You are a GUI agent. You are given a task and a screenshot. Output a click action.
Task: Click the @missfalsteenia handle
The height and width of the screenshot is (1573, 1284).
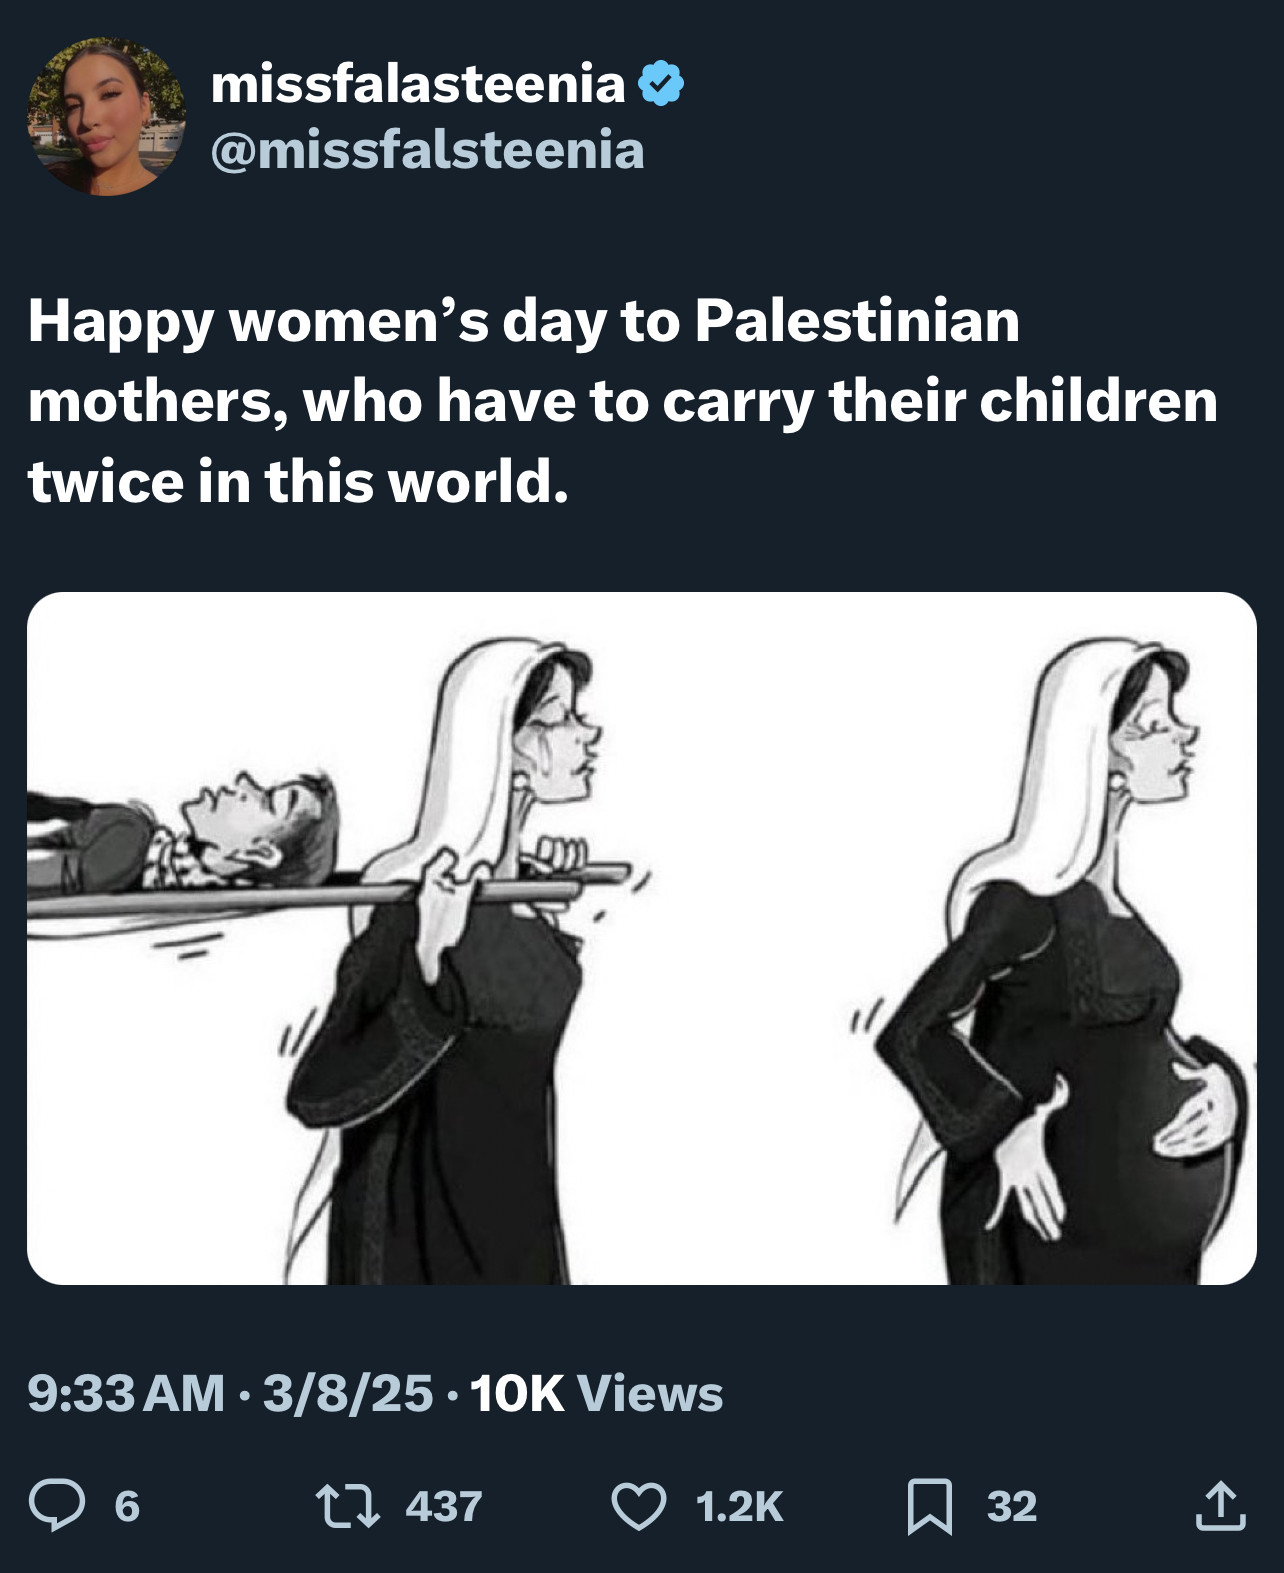[x=427, y=150]
